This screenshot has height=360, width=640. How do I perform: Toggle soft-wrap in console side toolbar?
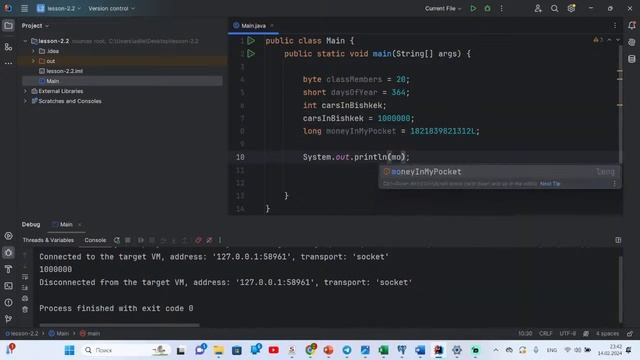coord(25,277)
